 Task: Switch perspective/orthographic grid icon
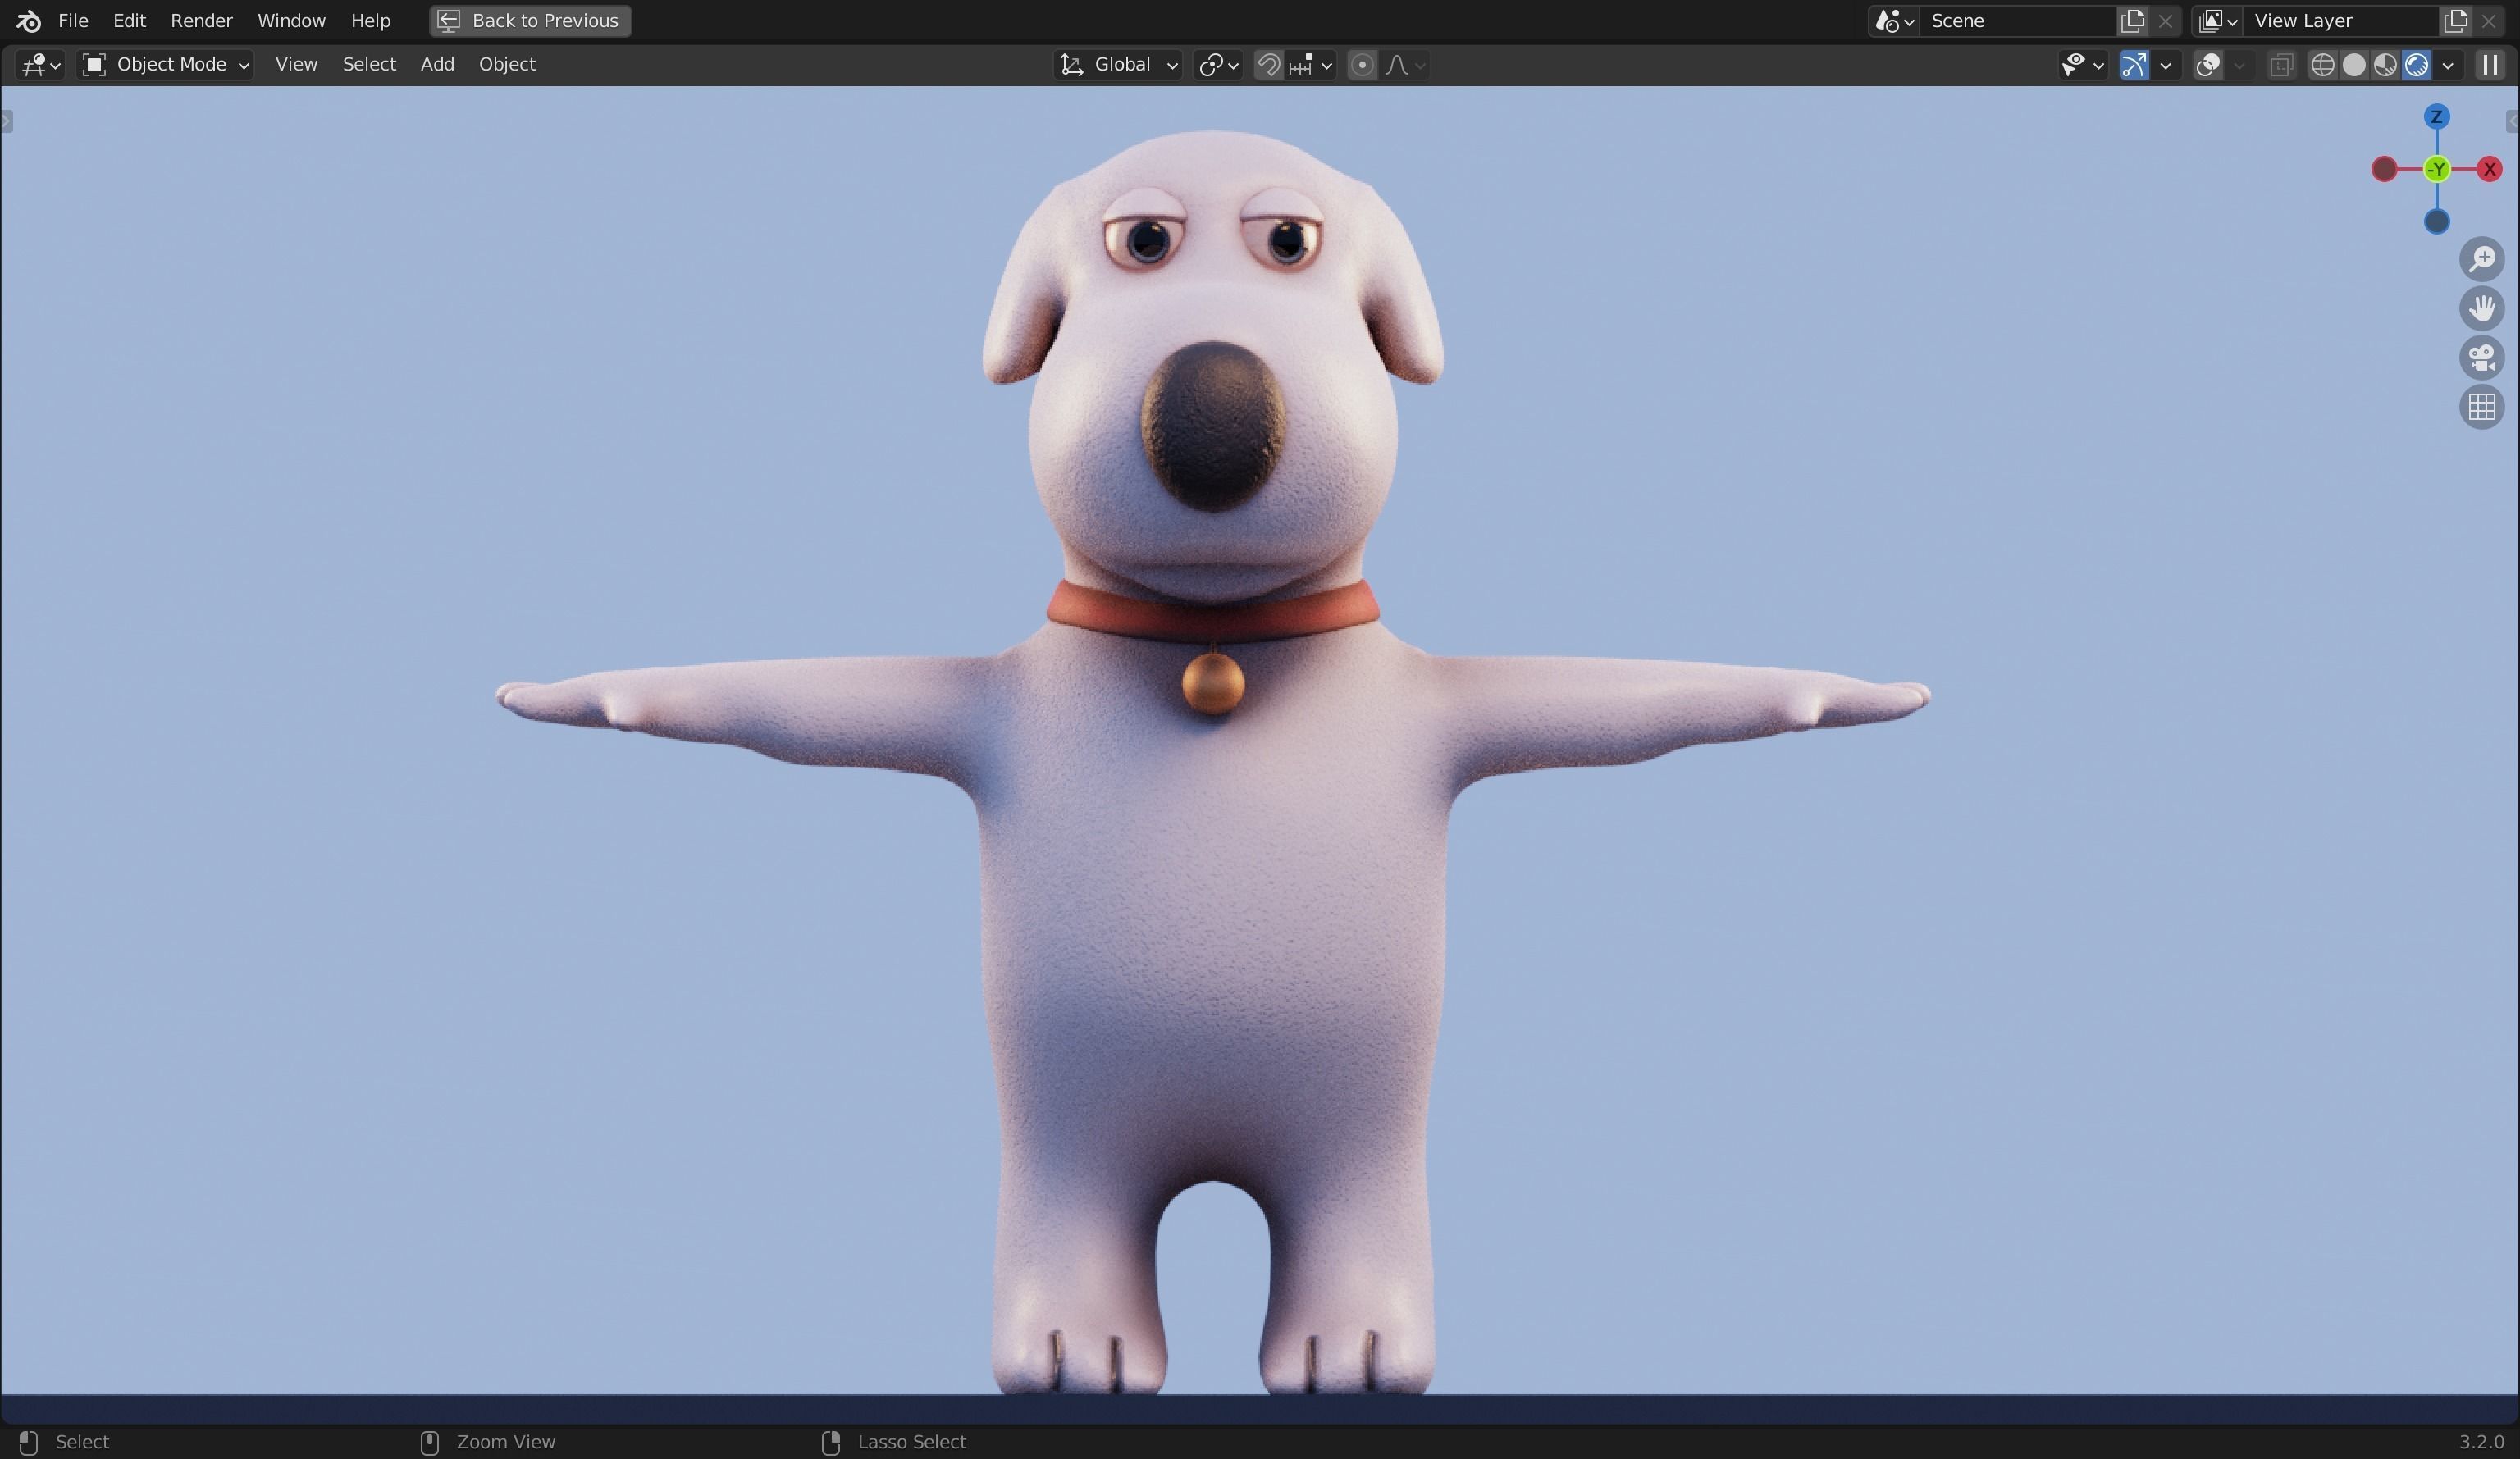coord(2482,407)
